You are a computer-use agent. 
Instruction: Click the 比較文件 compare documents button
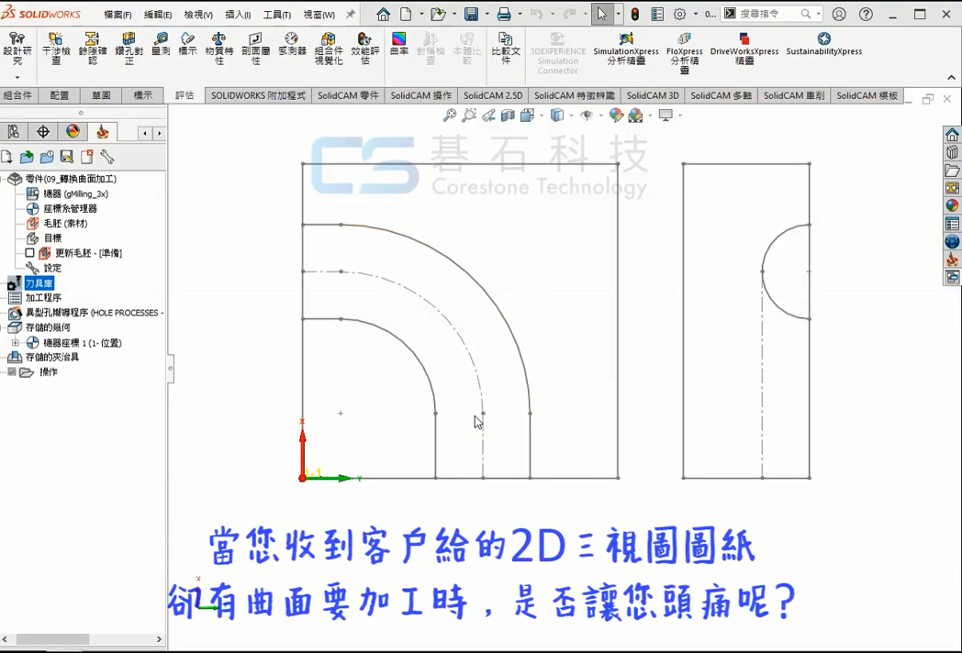coord(506,49)
